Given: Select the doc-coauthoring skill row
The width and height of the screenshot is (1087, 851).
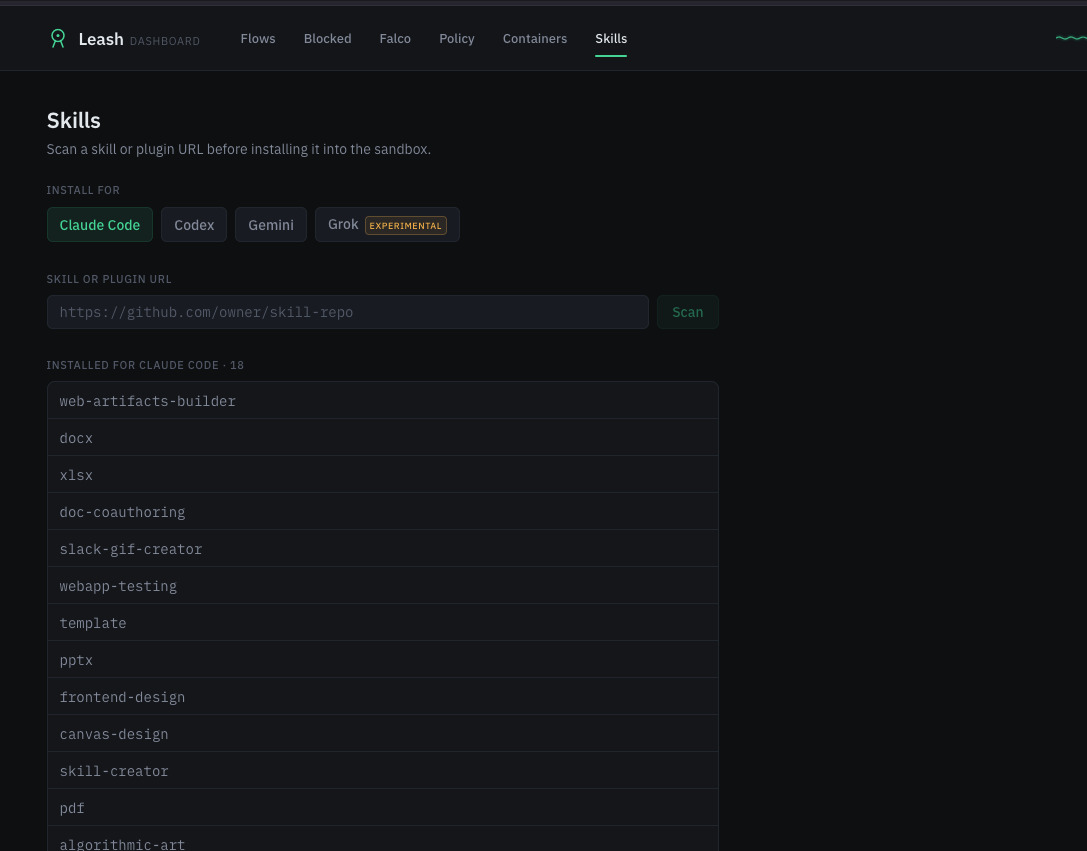Looking at the screenshot, I should click(383, 511).
